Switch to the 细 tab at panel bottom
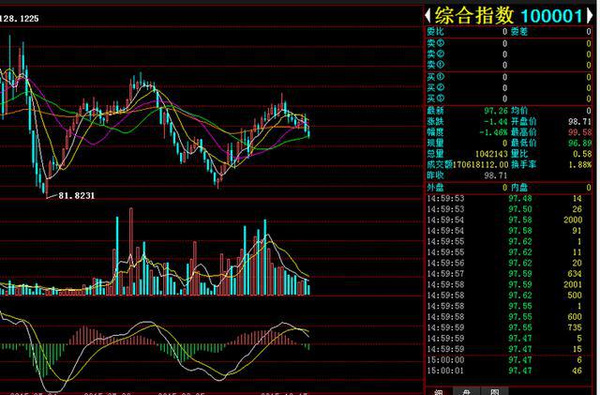Screen dimensions: 600x395 pyautogui.click(x=439, y=392)
